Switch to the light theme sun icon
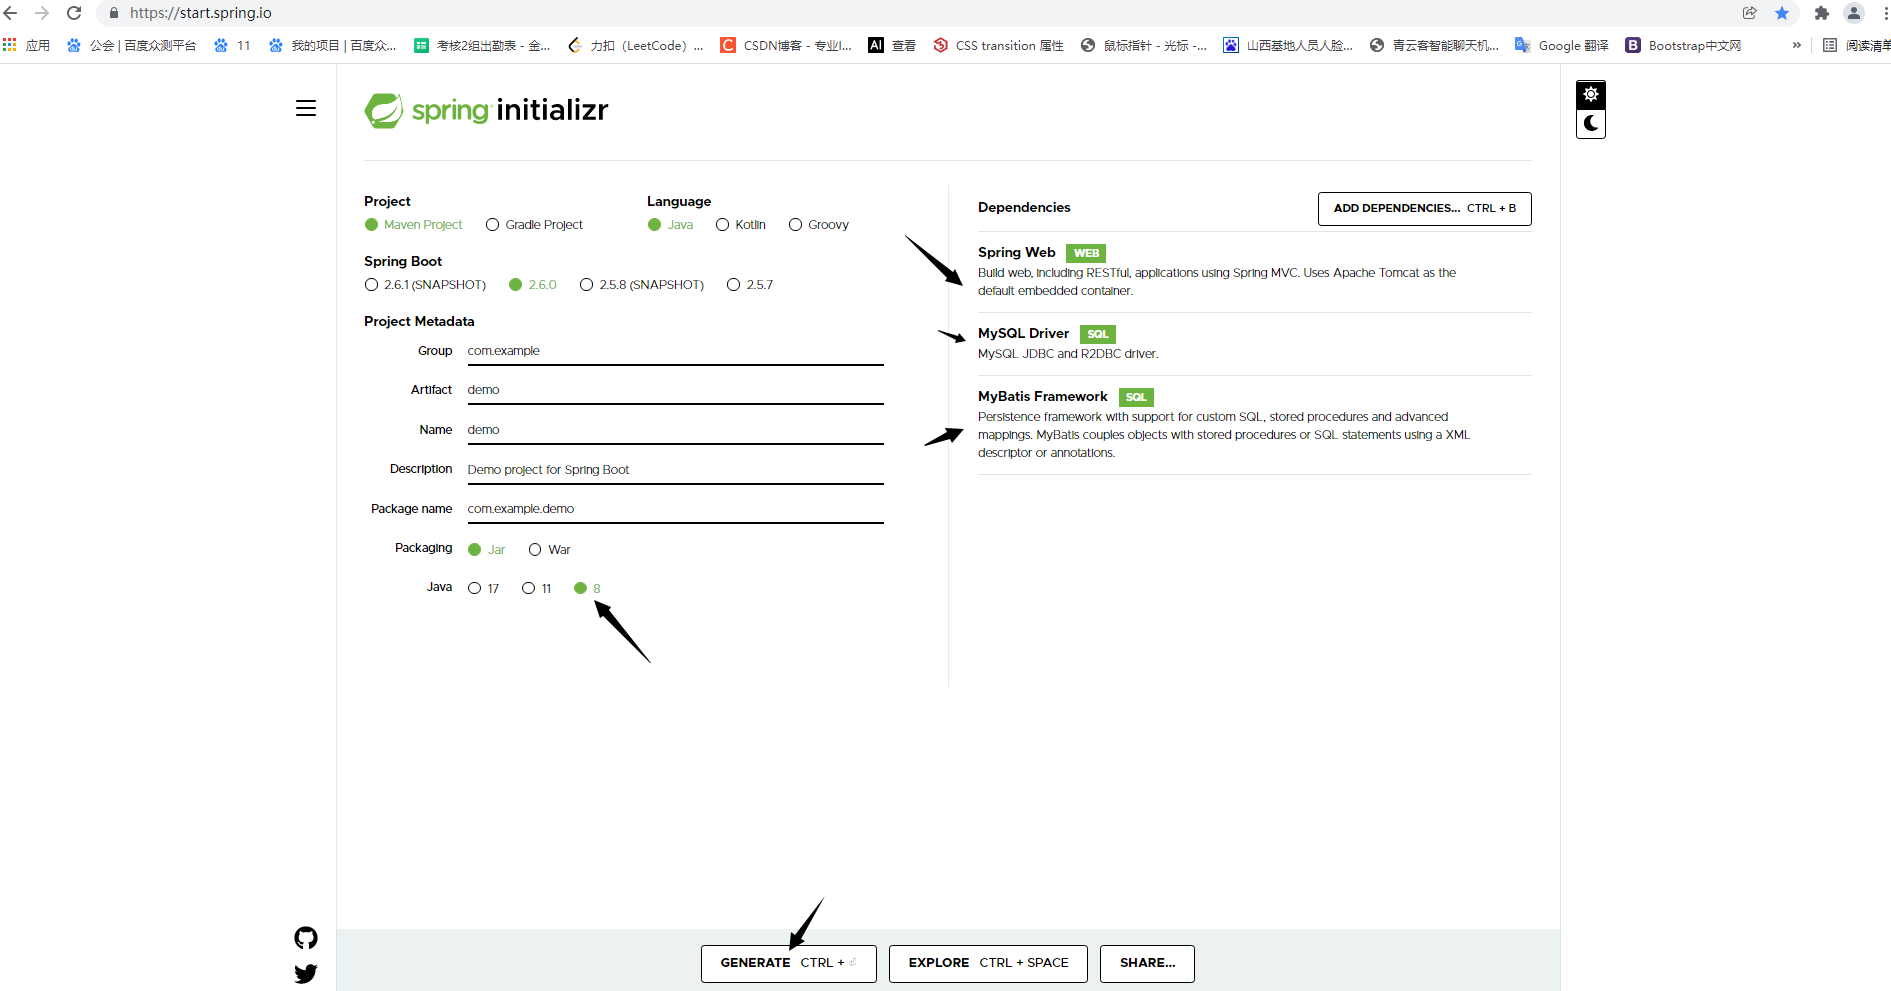Viewport: 1891px width, 991px height. coord(1591,94)
